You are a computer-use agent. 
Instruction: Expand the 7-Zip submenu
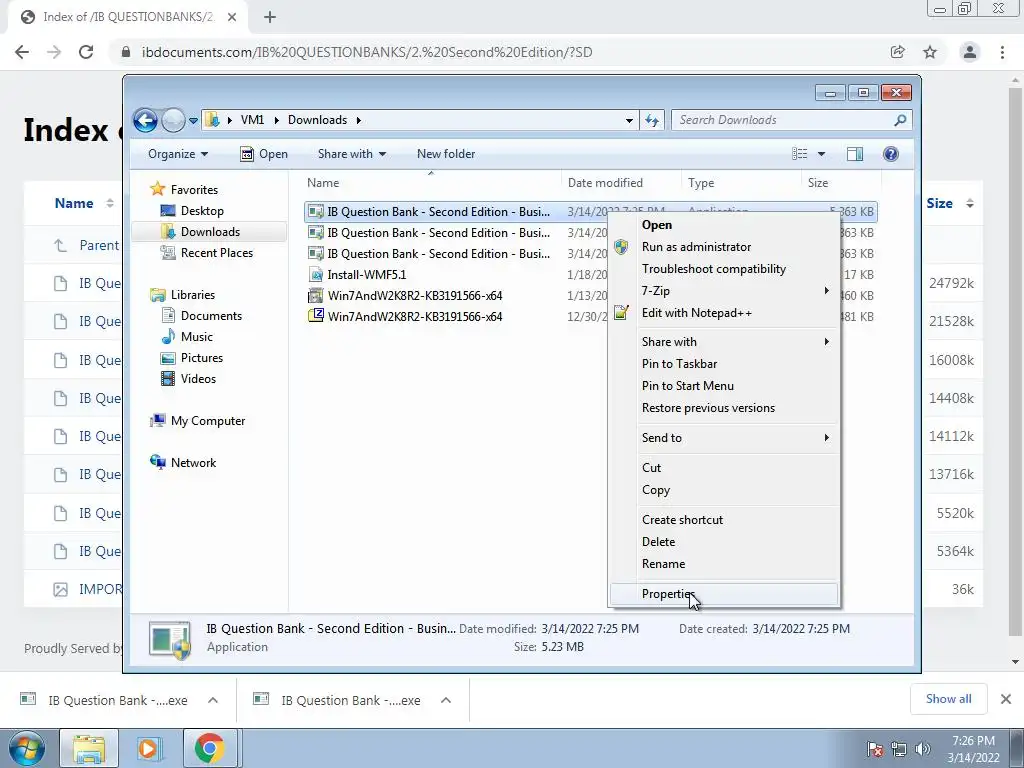tap(724, 291)
